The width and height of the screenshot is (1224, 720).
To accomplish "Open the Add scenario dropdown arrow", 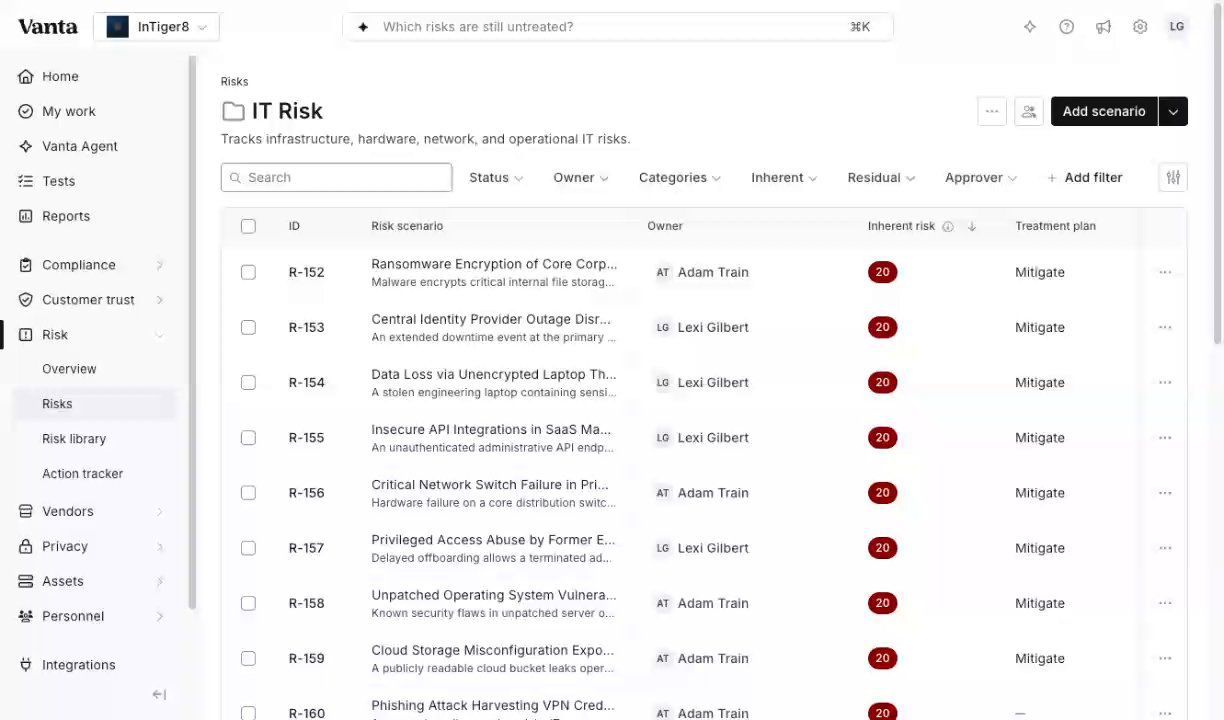I will (1173, 111).
